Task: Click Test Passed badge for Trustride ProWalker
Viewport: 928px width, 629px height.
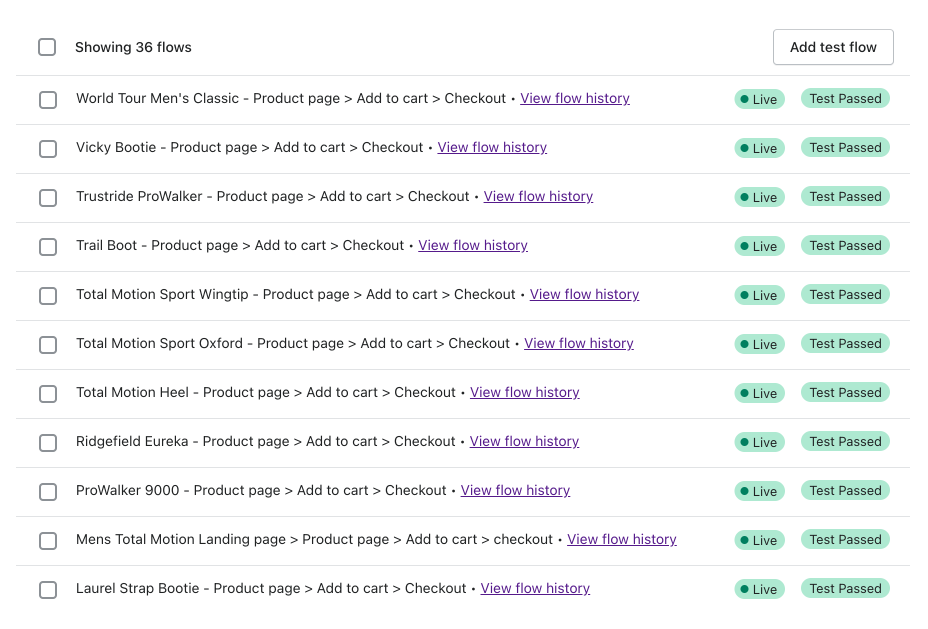Action: [x=845, y=197]
